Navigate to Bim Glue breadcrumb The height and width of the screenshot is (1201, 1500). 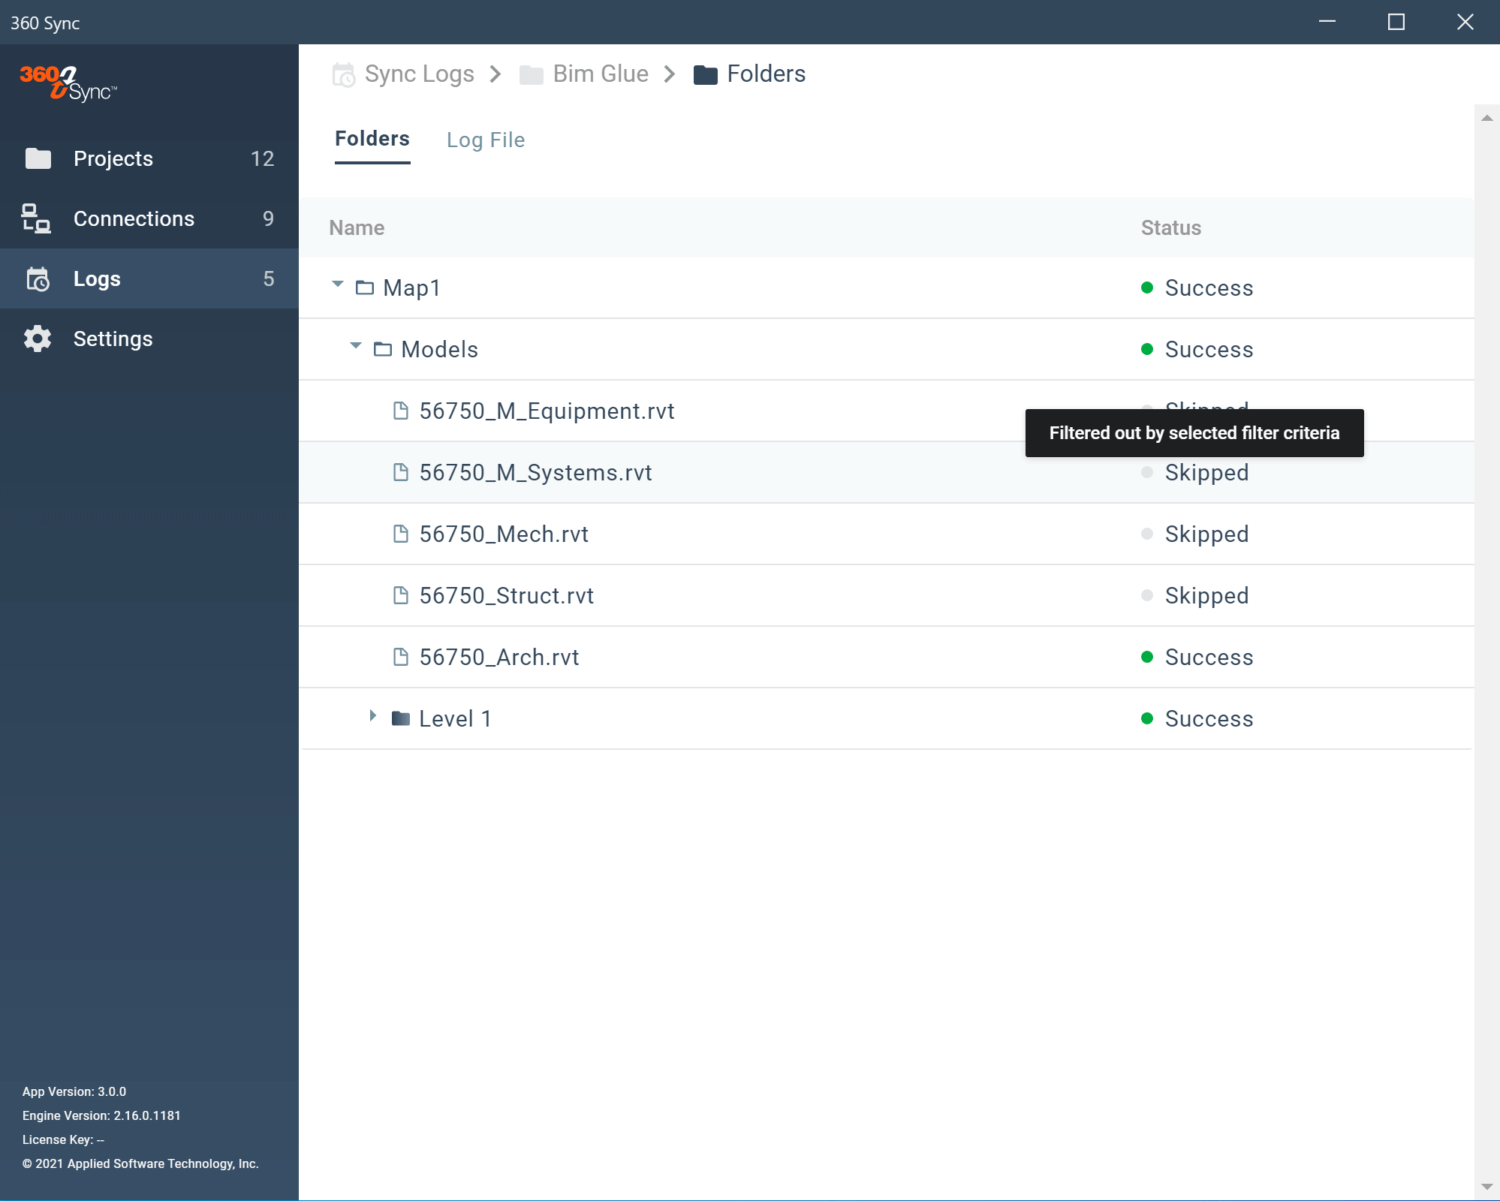tap(600, 74)
